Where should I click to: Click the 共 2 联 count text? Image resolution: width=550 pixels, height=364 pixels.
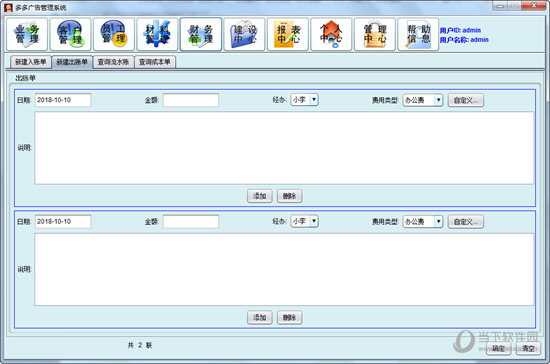(x=140, y=345)
